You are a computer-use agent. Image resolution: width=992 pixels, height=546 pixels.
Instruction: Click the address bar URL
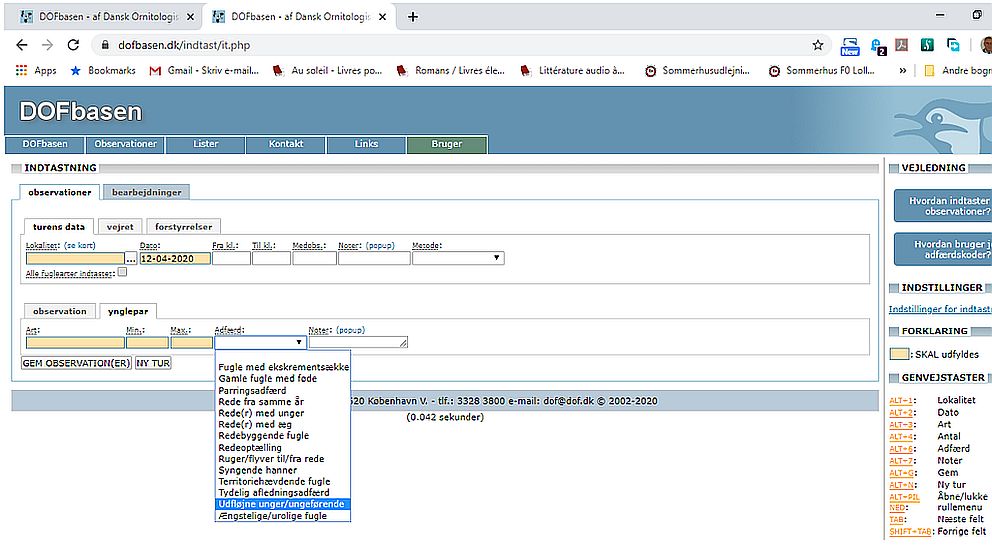(x=184, y=45)
